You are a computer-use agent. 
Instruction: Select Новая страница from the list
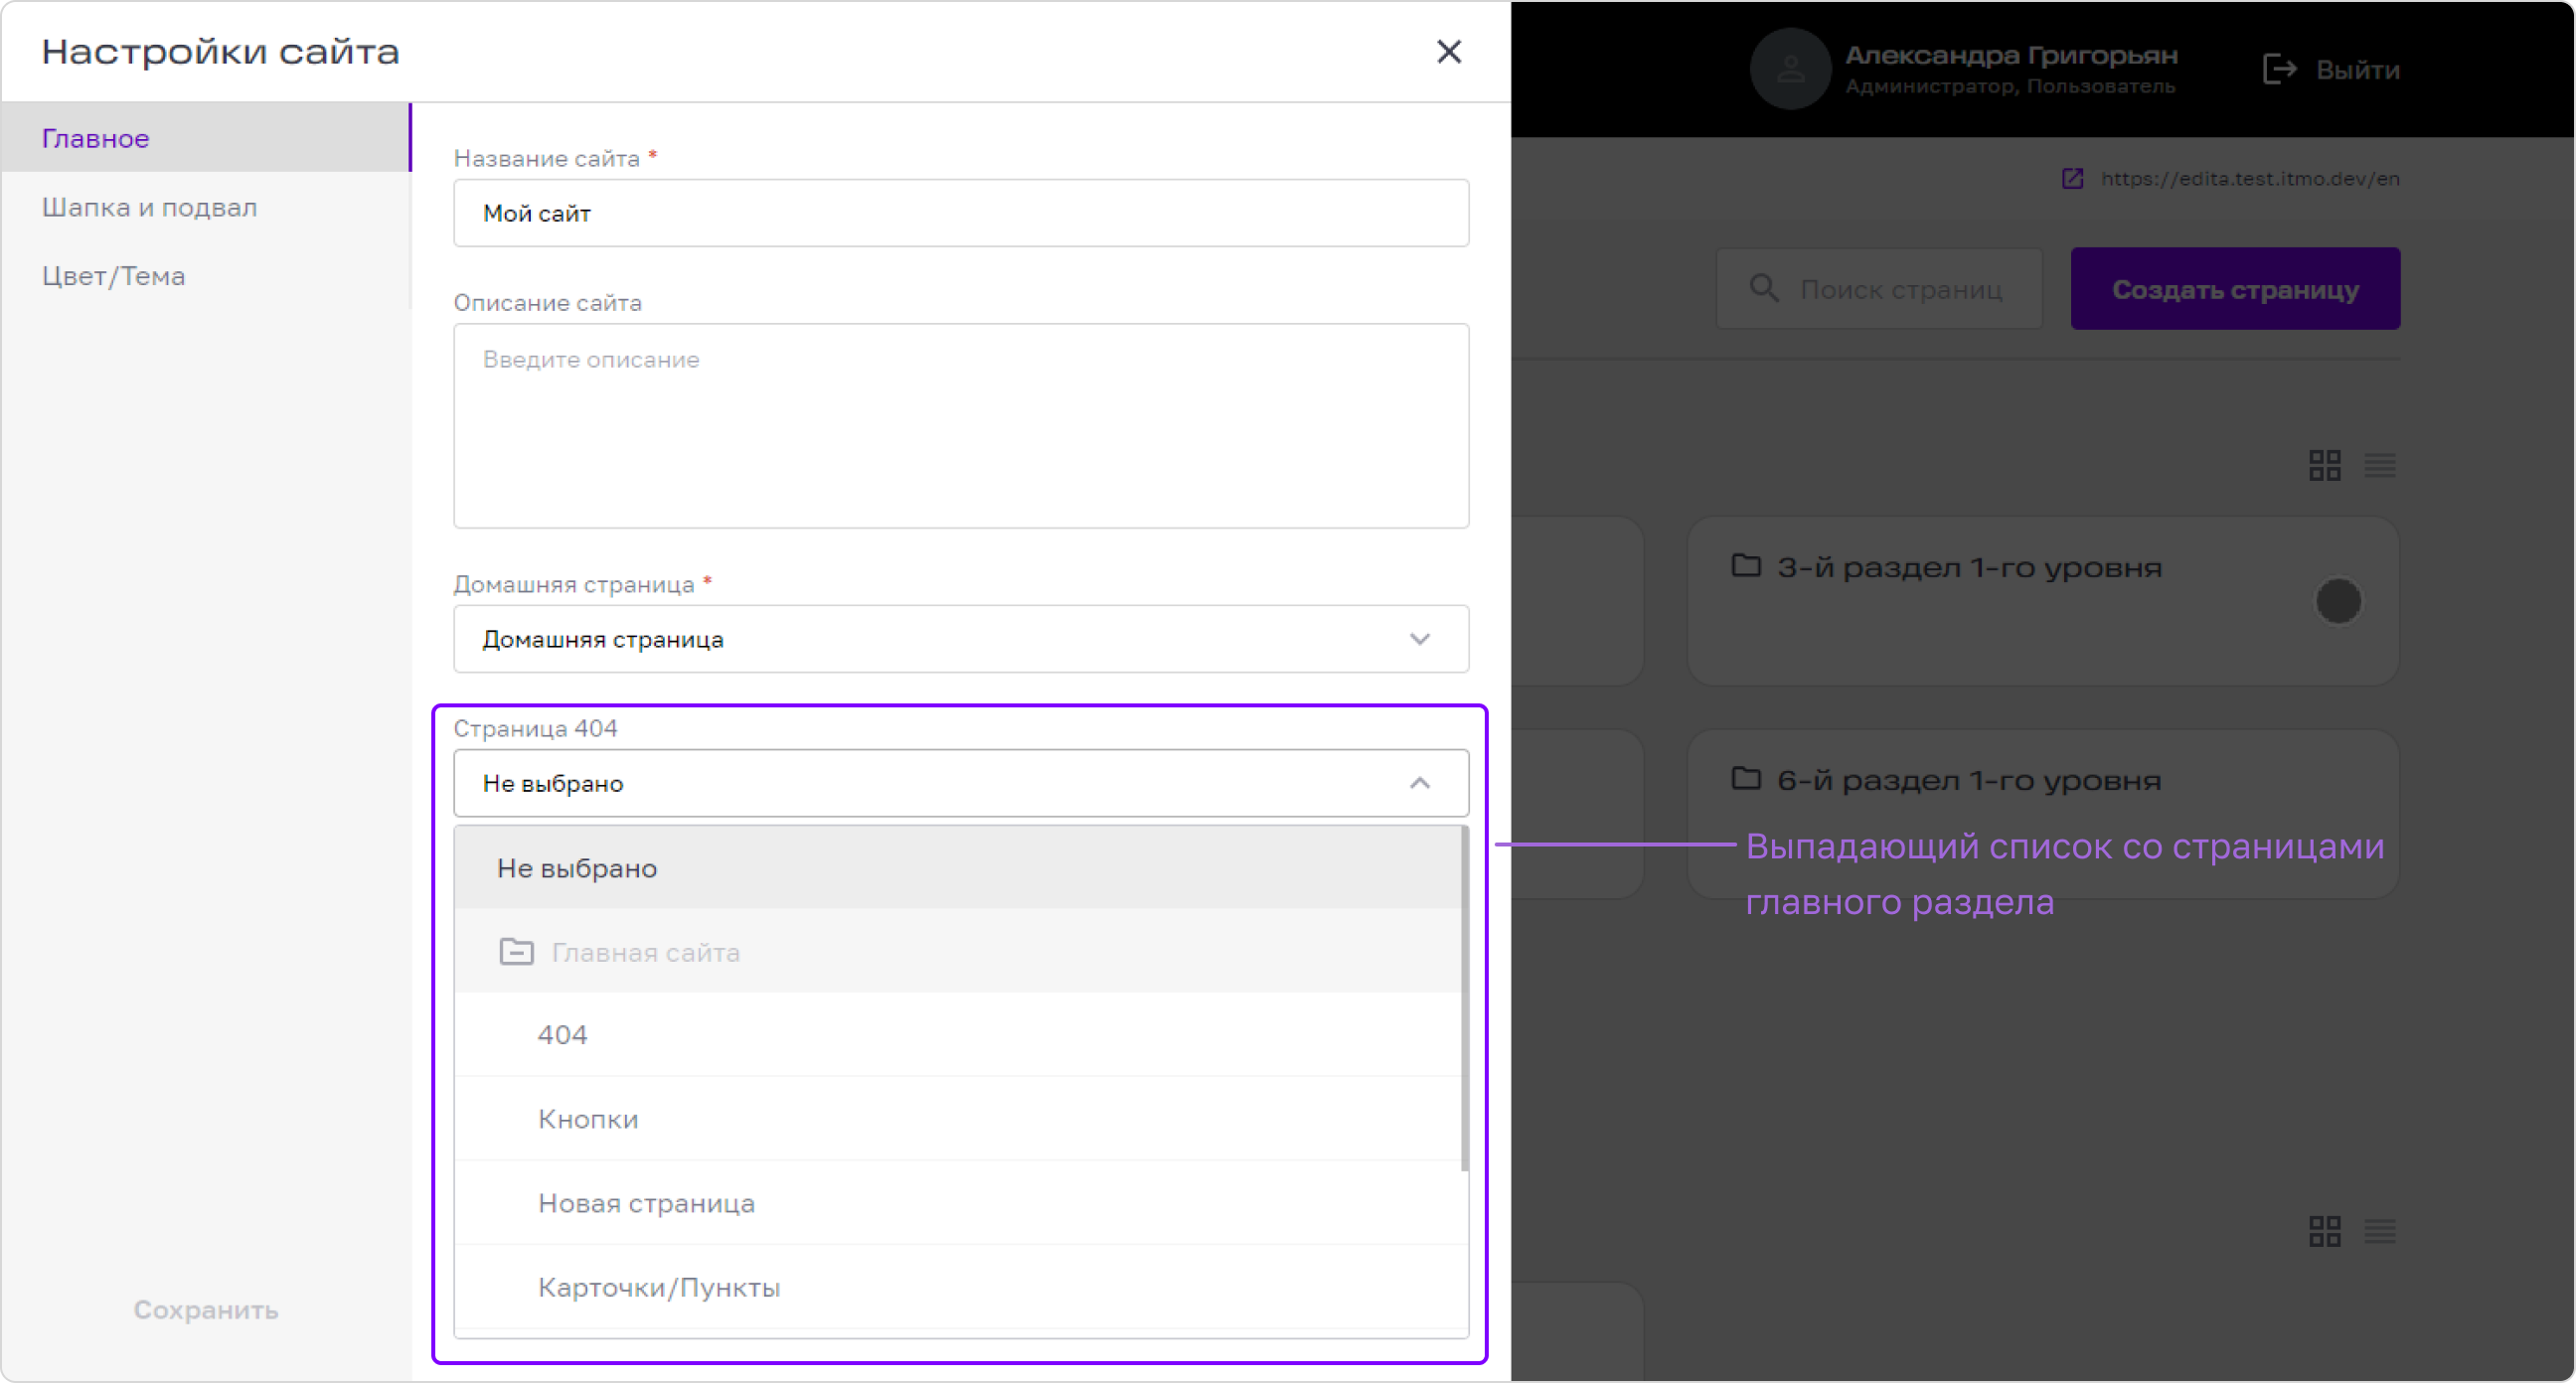(958, 1203)
